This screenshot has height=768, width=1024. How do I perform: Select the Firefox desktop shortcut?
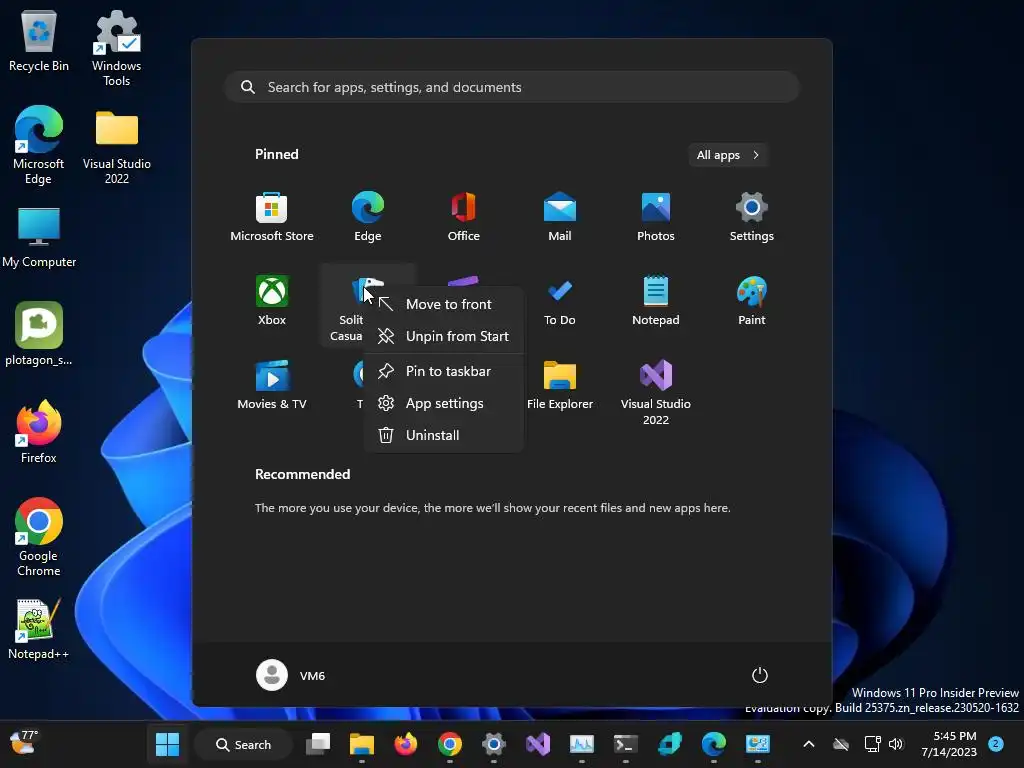pos(39,432)
